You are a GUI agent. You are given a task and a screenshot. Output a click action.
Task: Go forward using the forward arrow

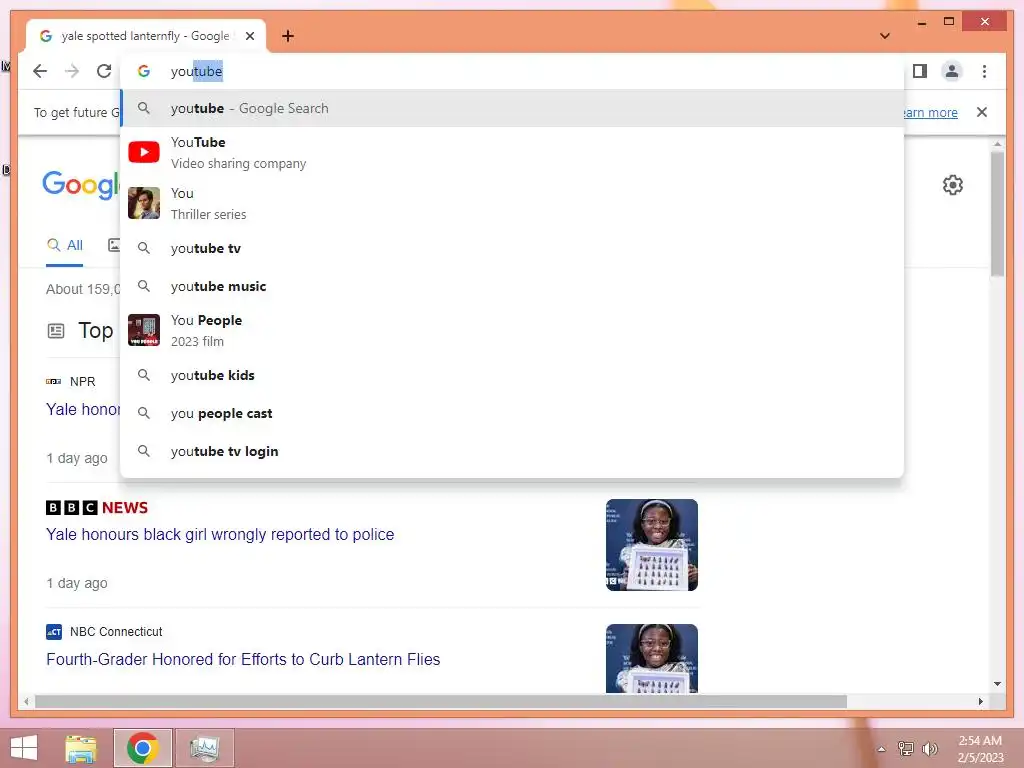pos(72,71)
